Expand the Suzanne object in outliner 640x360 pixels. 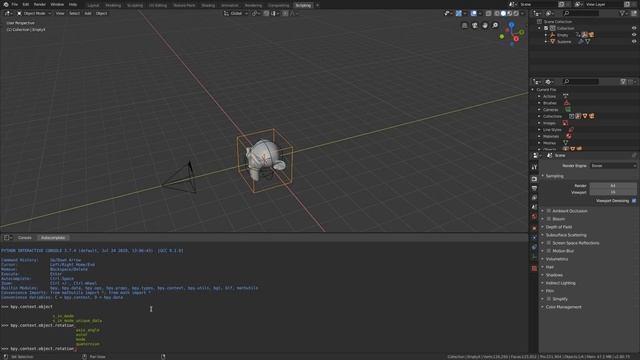coord(546,41)
